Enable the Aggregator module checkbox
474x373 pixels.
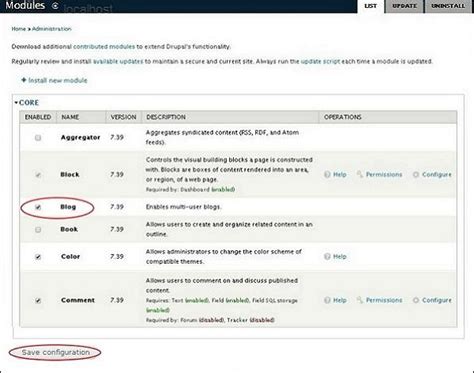38,137
